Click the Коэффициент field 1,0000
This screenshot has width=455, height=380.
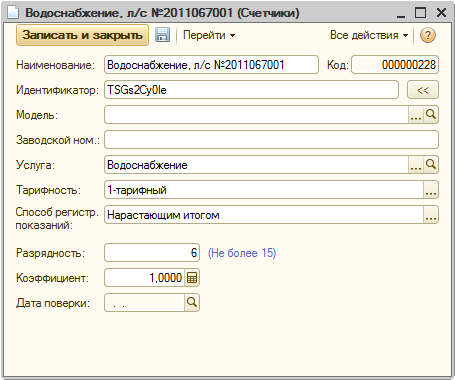(144, 278)
